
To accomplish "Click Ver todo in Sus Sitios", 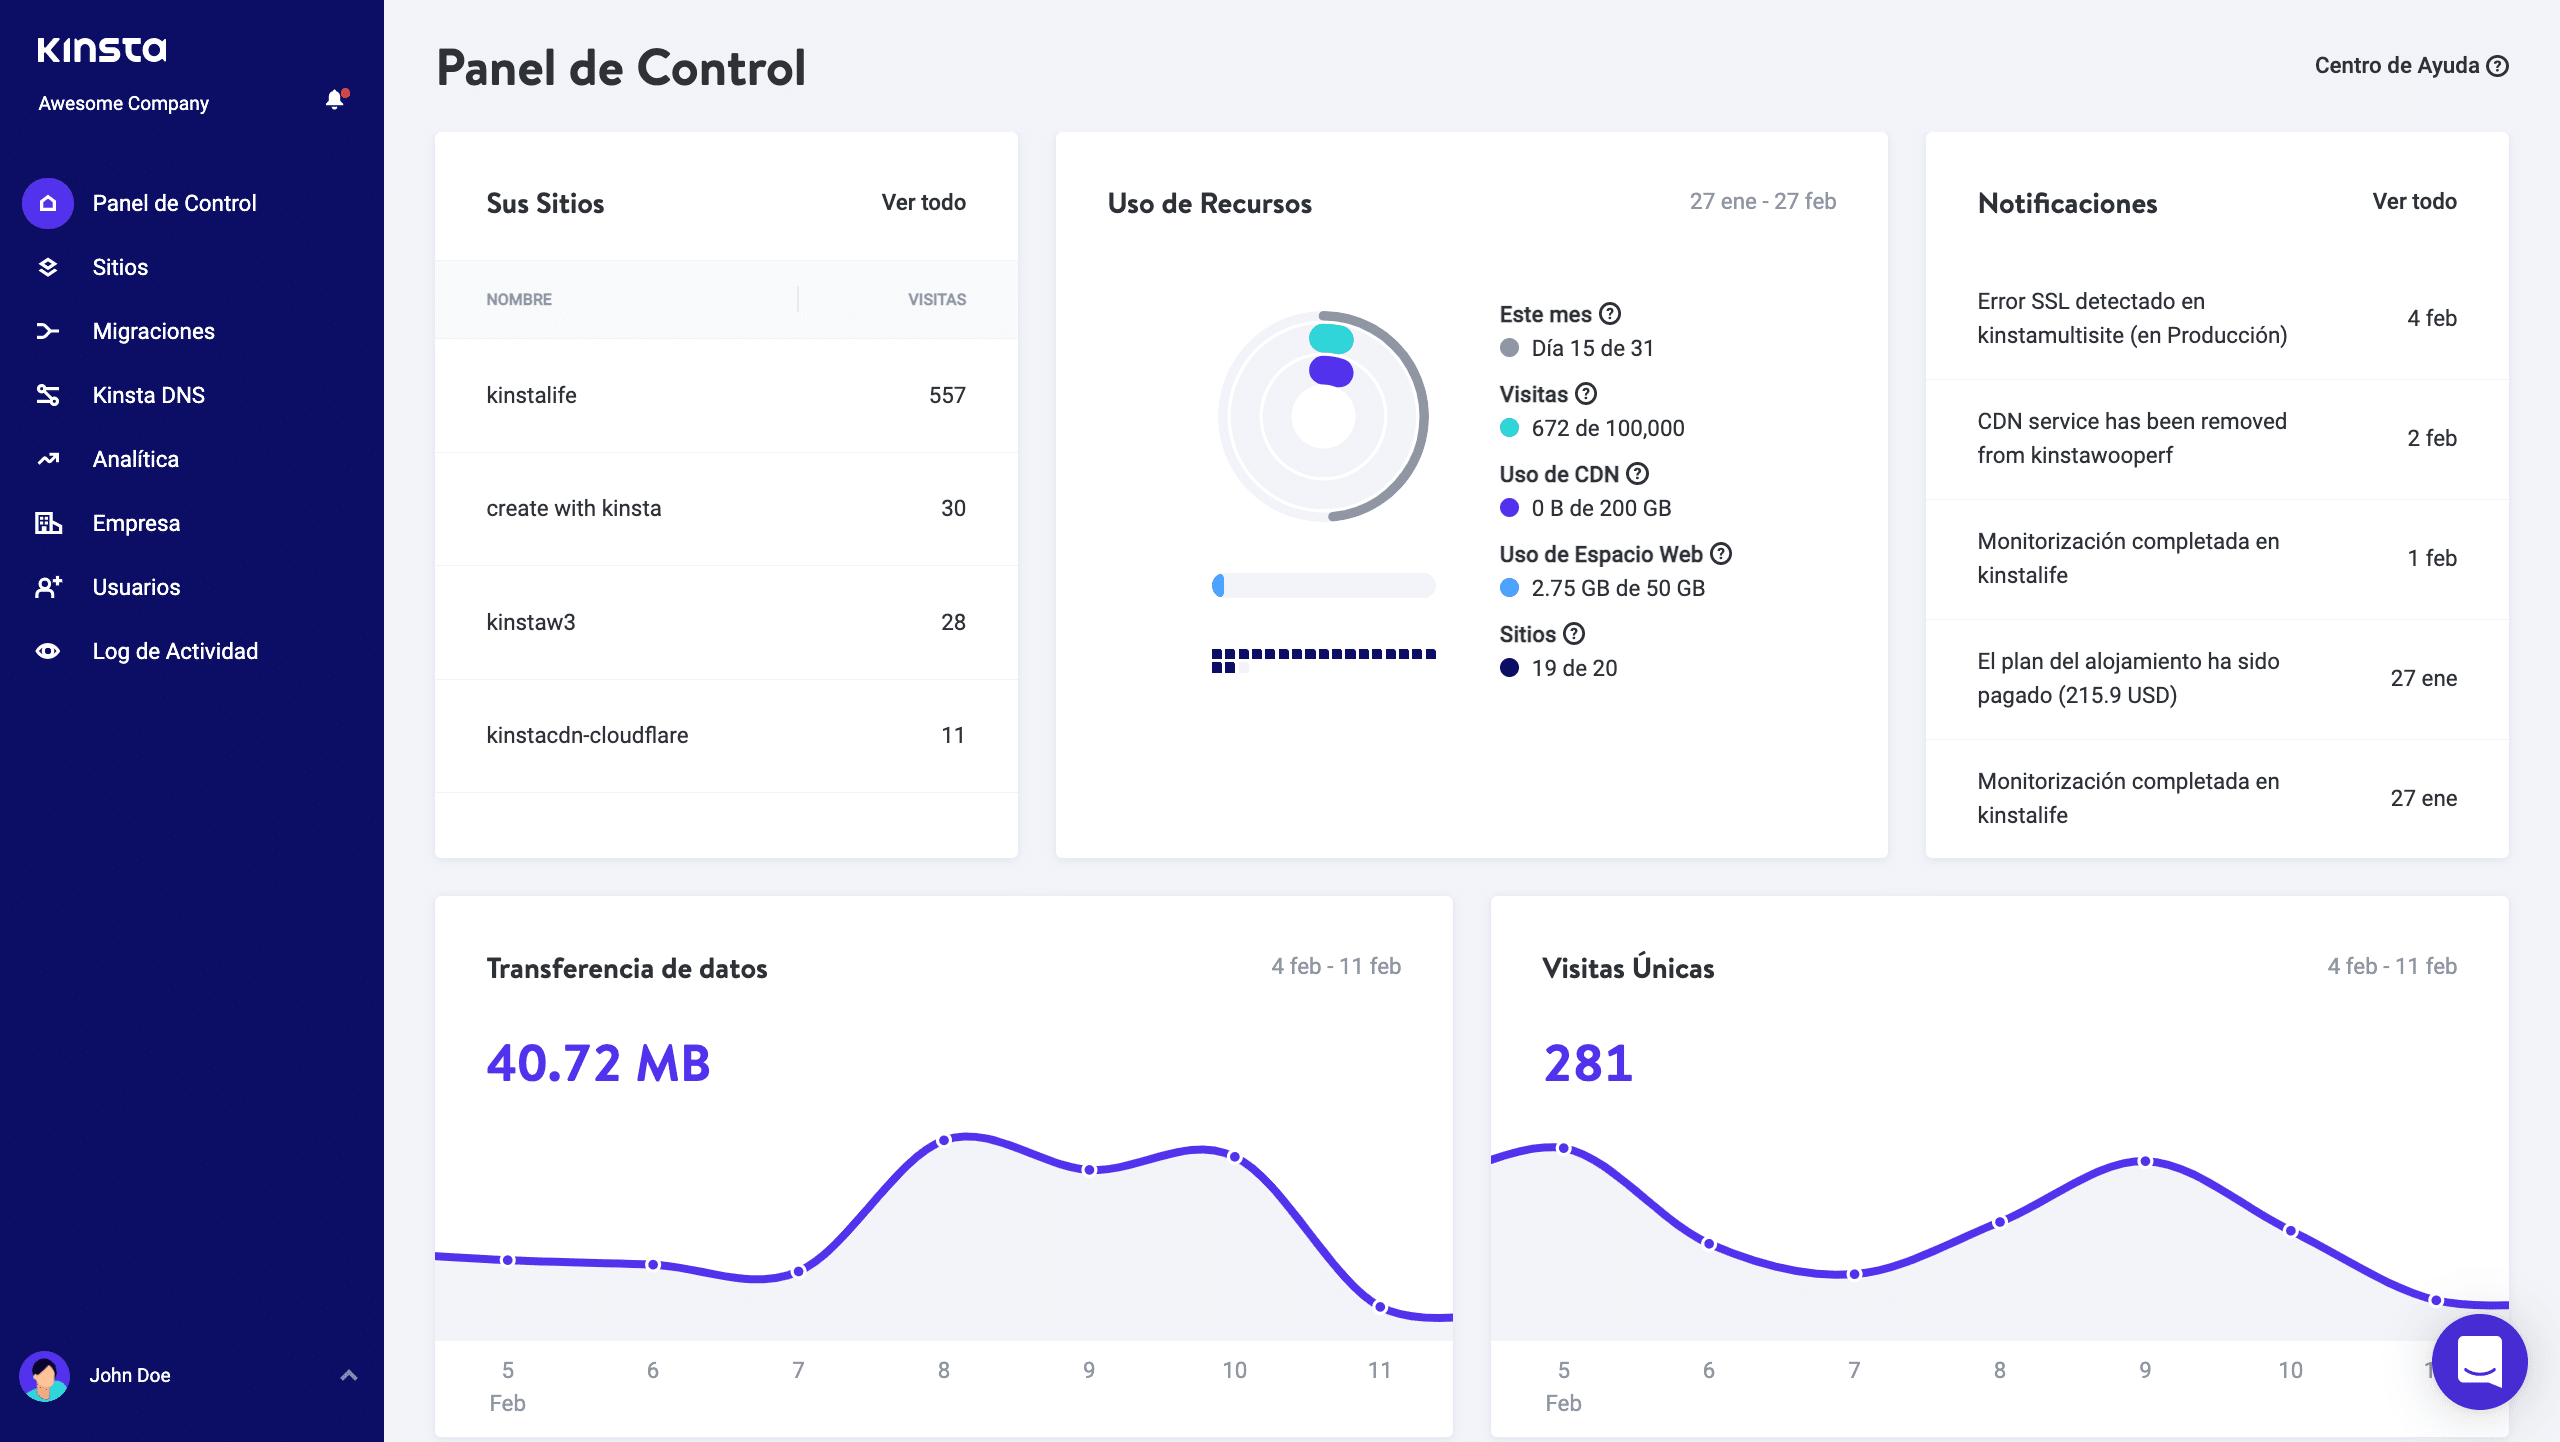I will pos(923,202).
